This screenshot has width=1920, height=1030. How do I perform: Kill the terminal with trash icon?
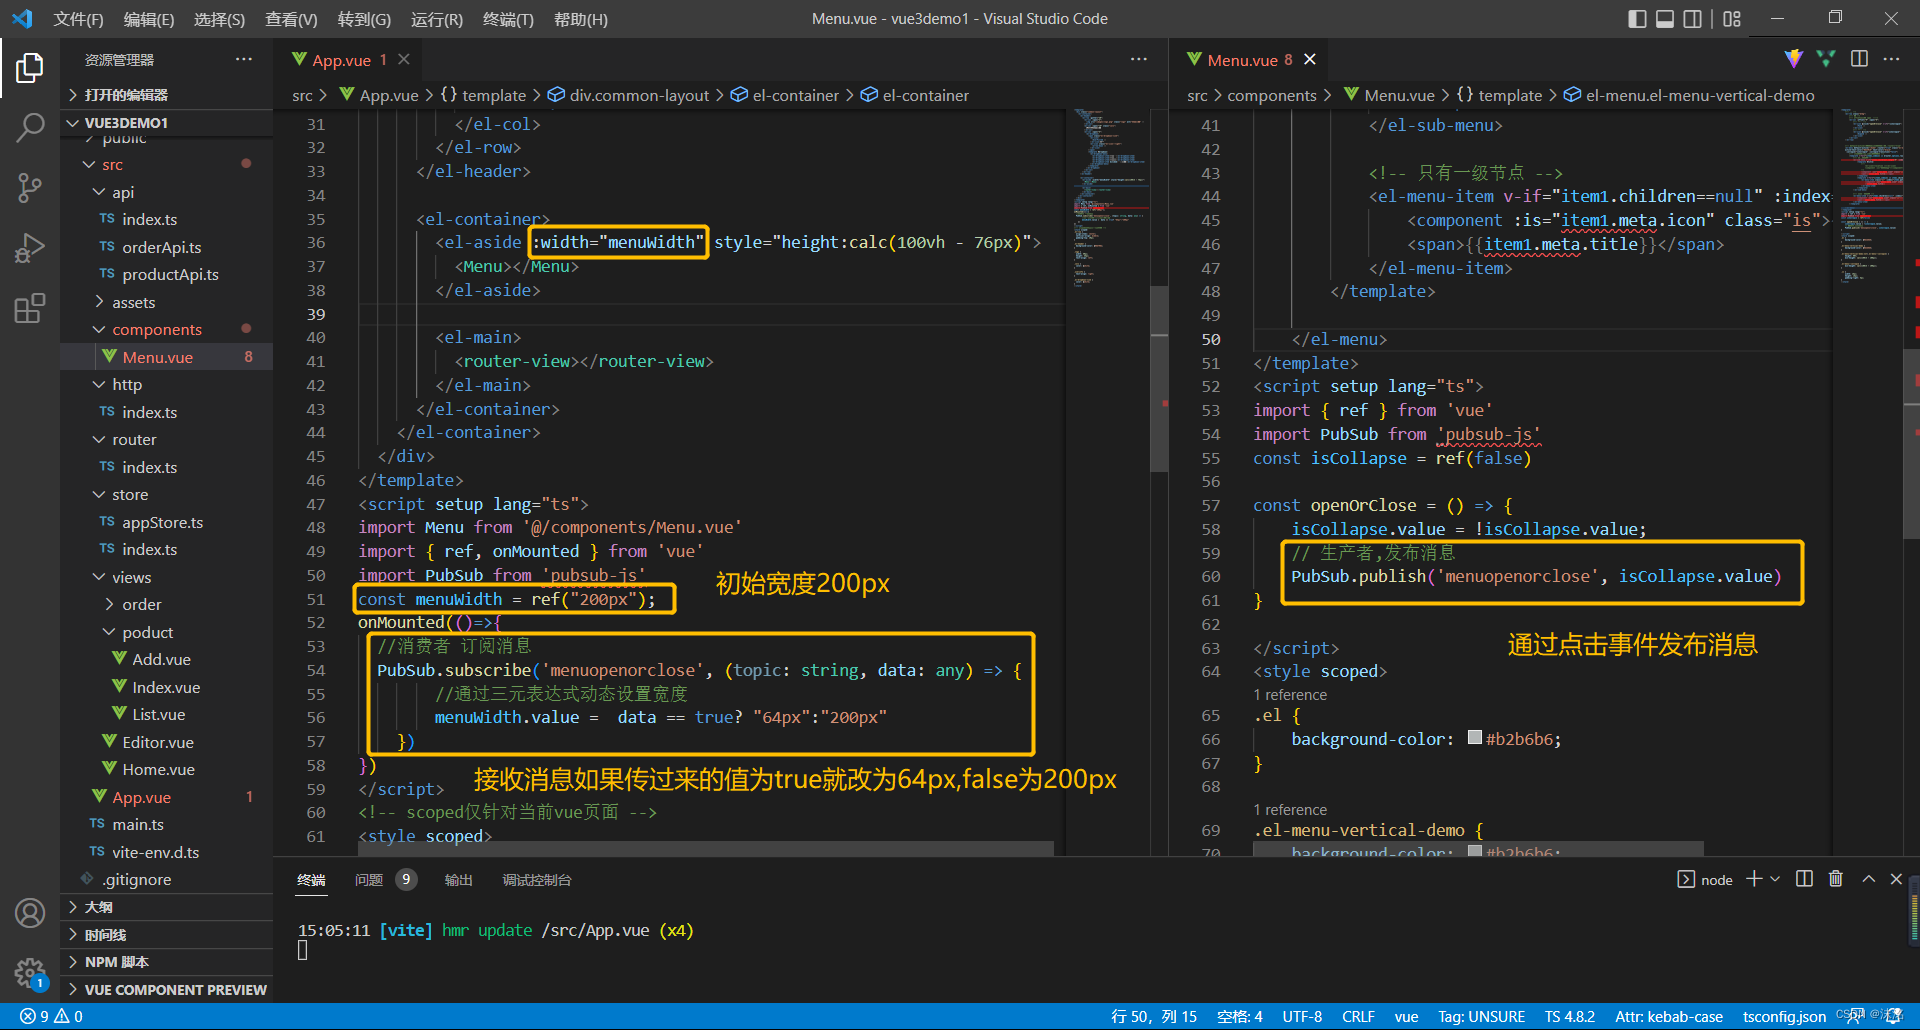[x=1836, y=879]
